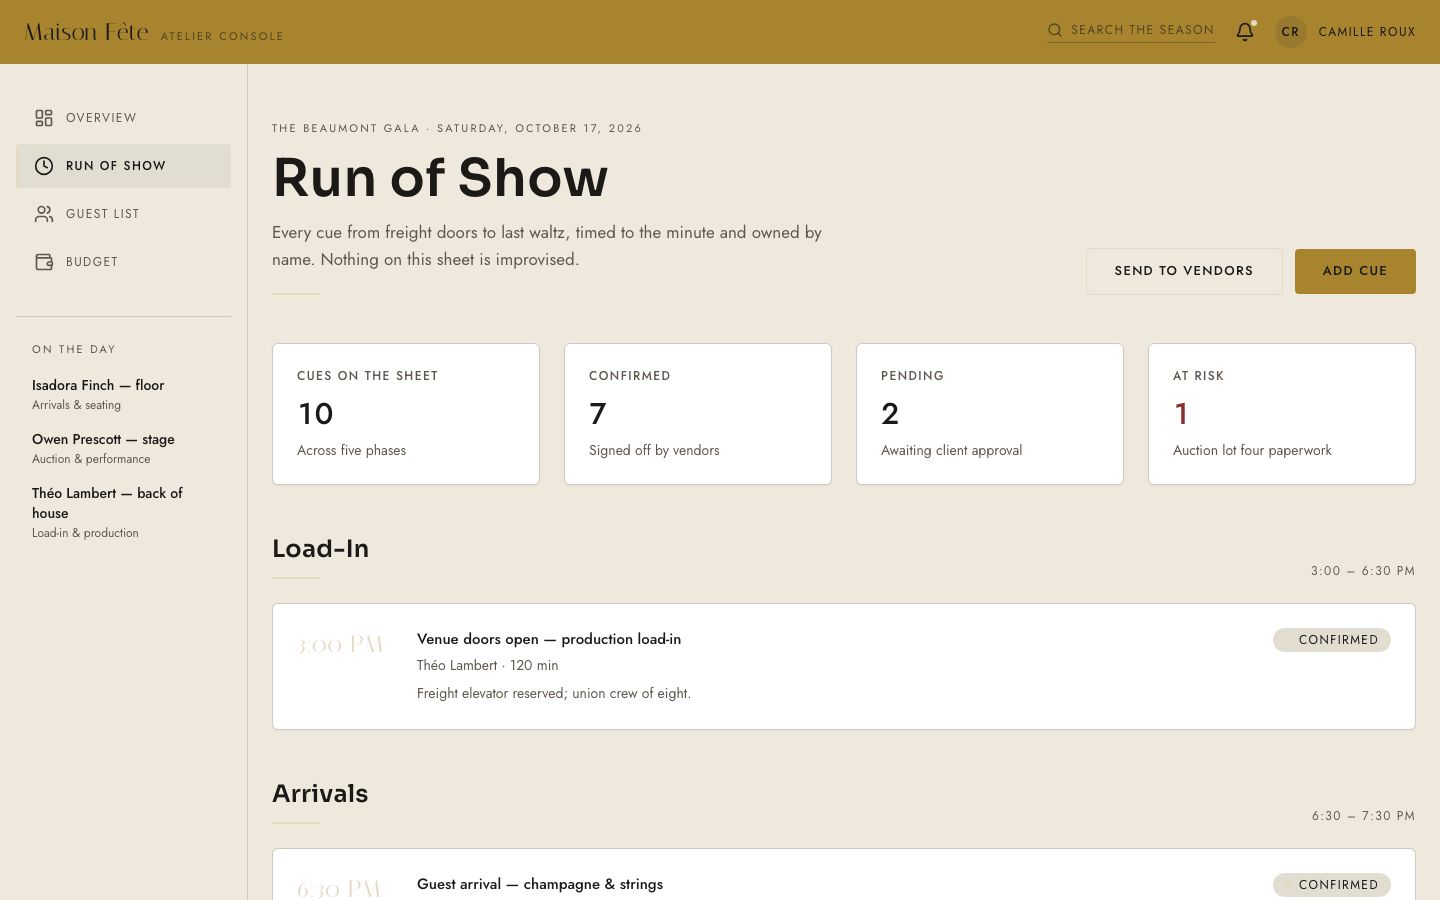This screenshot has width=1440, height=900.
Task: Open Guest arrival — champagne & strings cue
Action: pyautogui.click(x=844, y=875)
